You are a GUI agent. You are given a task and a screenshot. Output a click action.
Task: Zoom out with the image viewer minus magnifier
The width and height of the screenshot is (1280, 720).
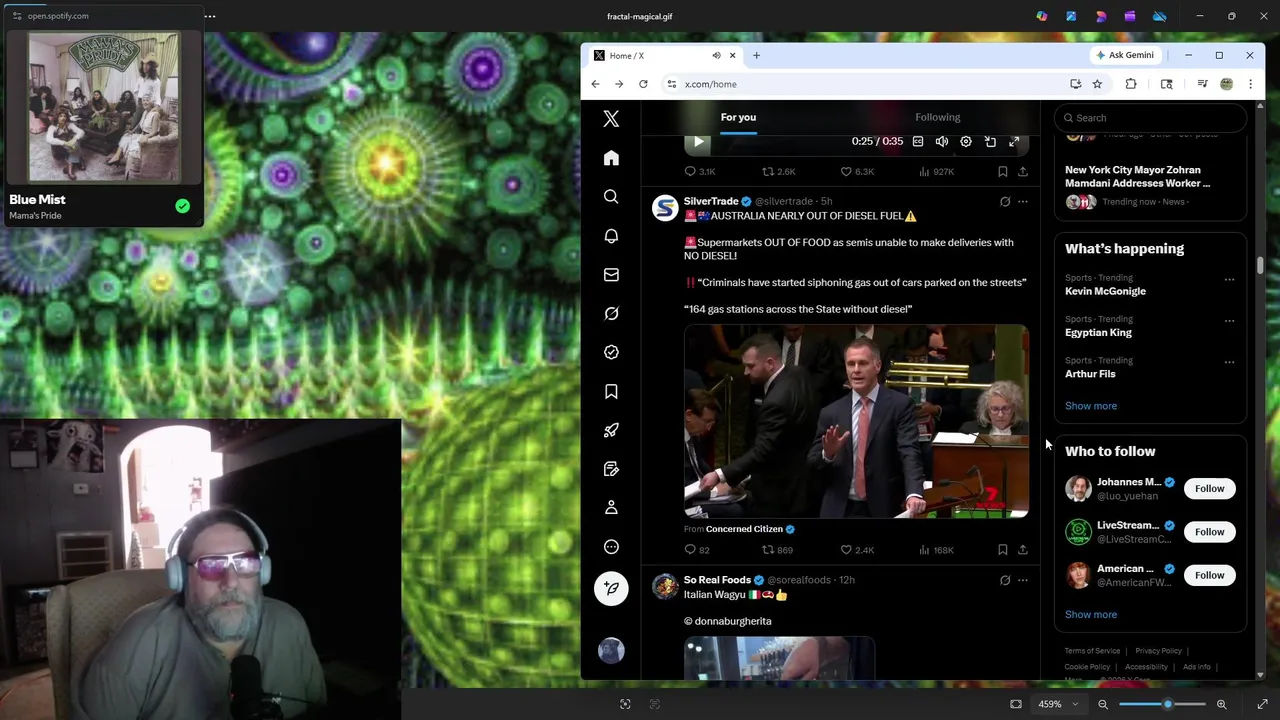click(x=1103, y=704)
